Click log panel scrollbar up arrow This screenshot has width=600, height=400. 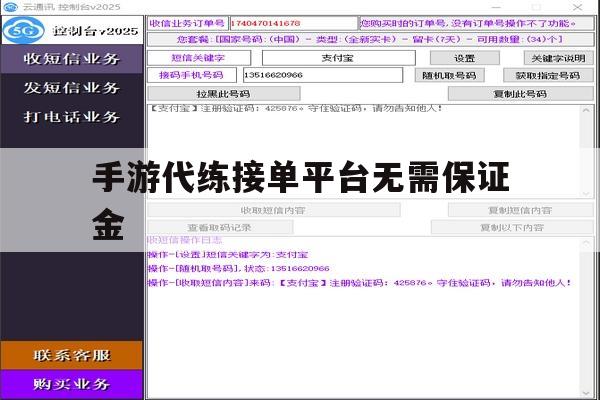click(586, 243)
